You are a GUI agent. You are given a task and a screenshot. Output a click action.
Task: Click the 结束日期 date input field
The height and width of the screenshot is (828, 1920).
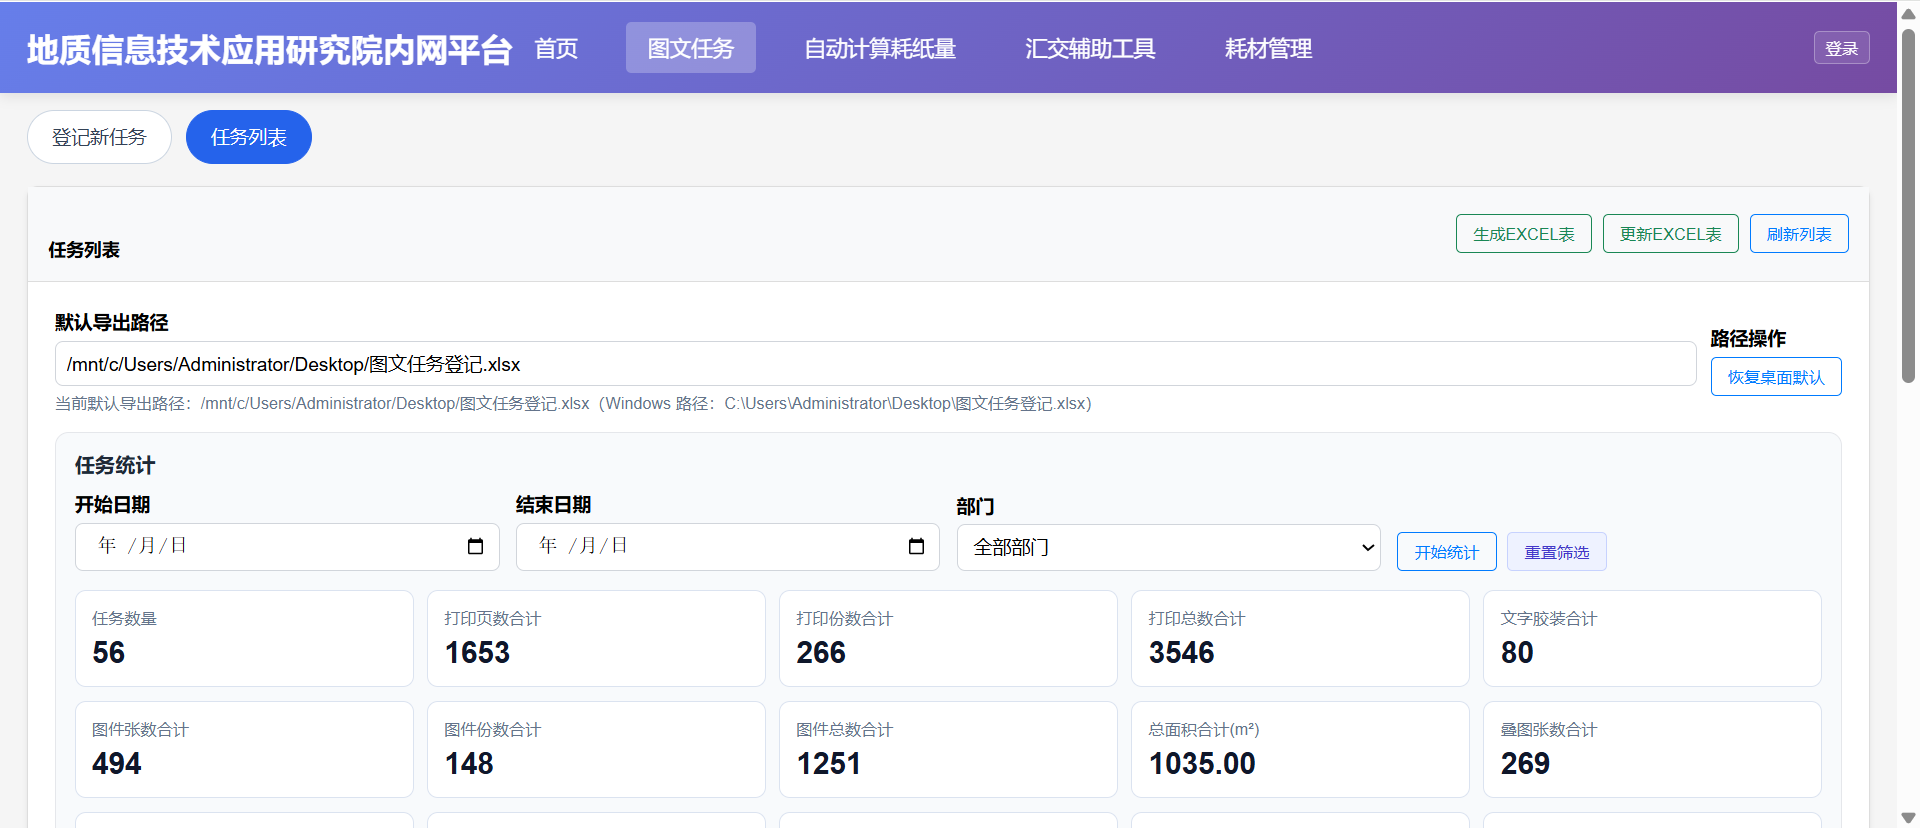[x=728, y=546]
